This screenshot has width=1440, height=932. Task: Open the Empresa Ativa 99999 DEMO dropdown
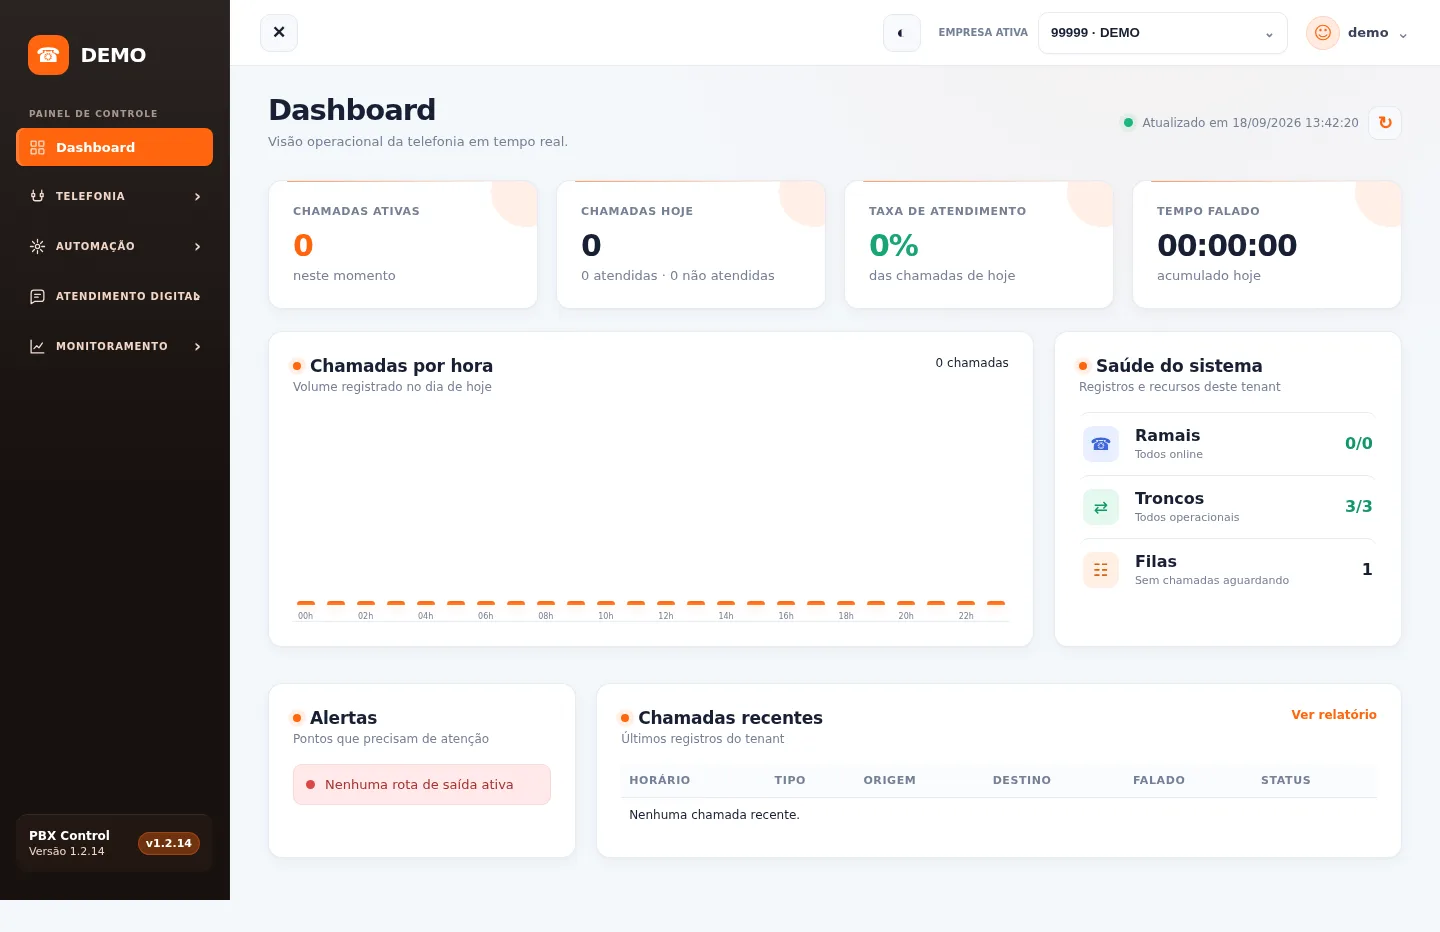pyautogui.click(x=1162, y=33)
